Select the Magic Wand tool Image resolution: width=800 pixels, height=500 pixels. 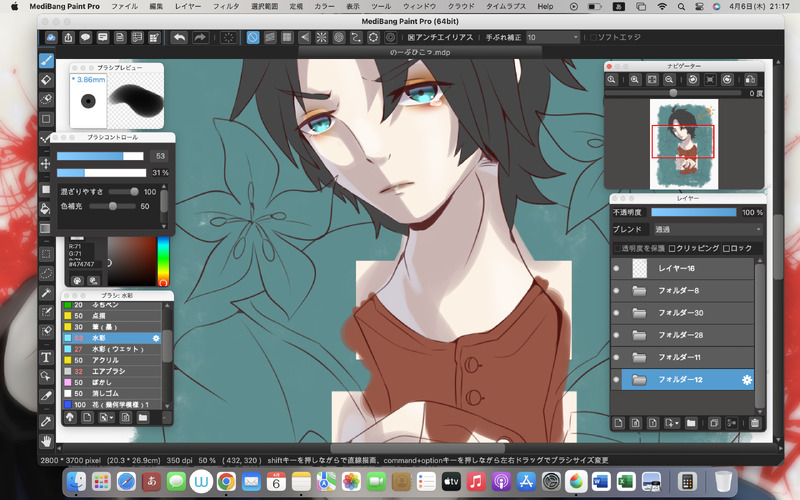point(46,292)
